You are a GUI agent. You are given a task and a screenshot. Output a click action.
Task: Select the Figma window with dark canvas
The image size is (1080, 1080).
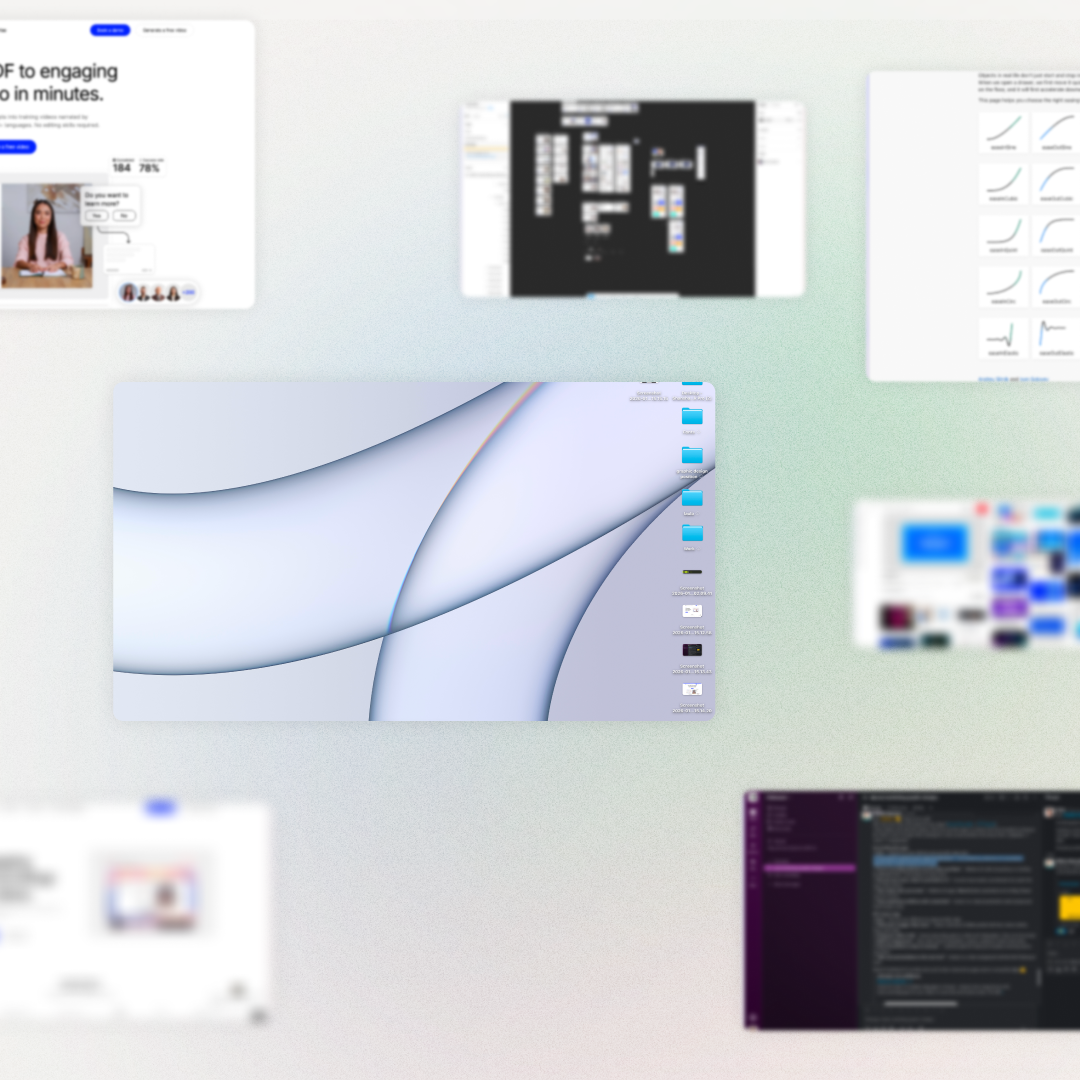[x=632, y=199]
